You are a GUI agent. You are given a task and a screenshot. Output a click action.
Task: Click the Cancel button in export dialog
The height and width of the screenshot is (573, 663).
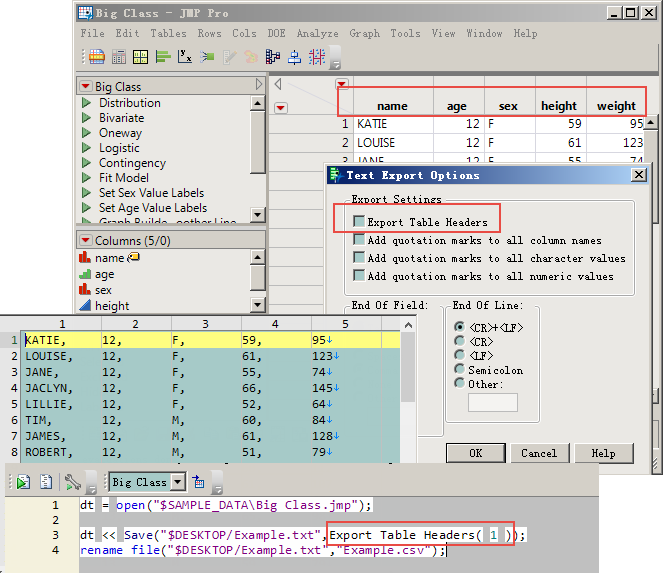click(539, 453)
